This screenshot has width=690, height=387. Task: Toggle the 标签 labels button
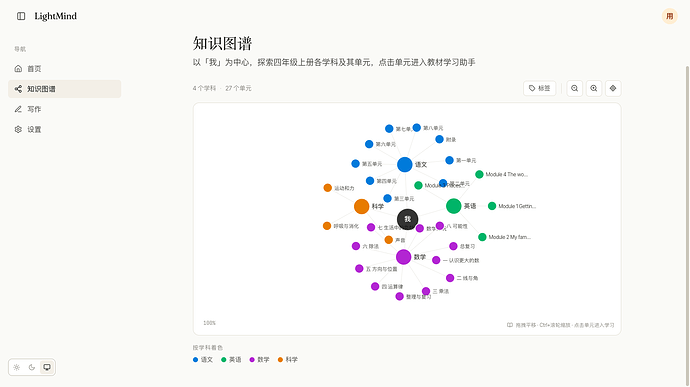point(540,88)
